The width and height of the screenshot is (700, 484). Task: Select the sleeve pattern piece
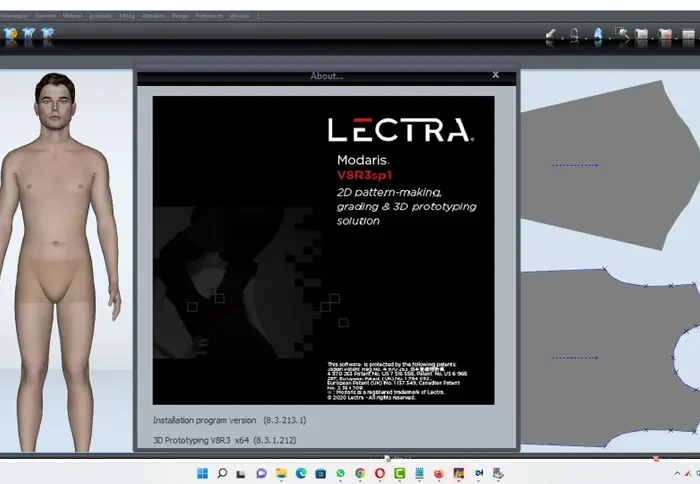click(x=612, y=165)
